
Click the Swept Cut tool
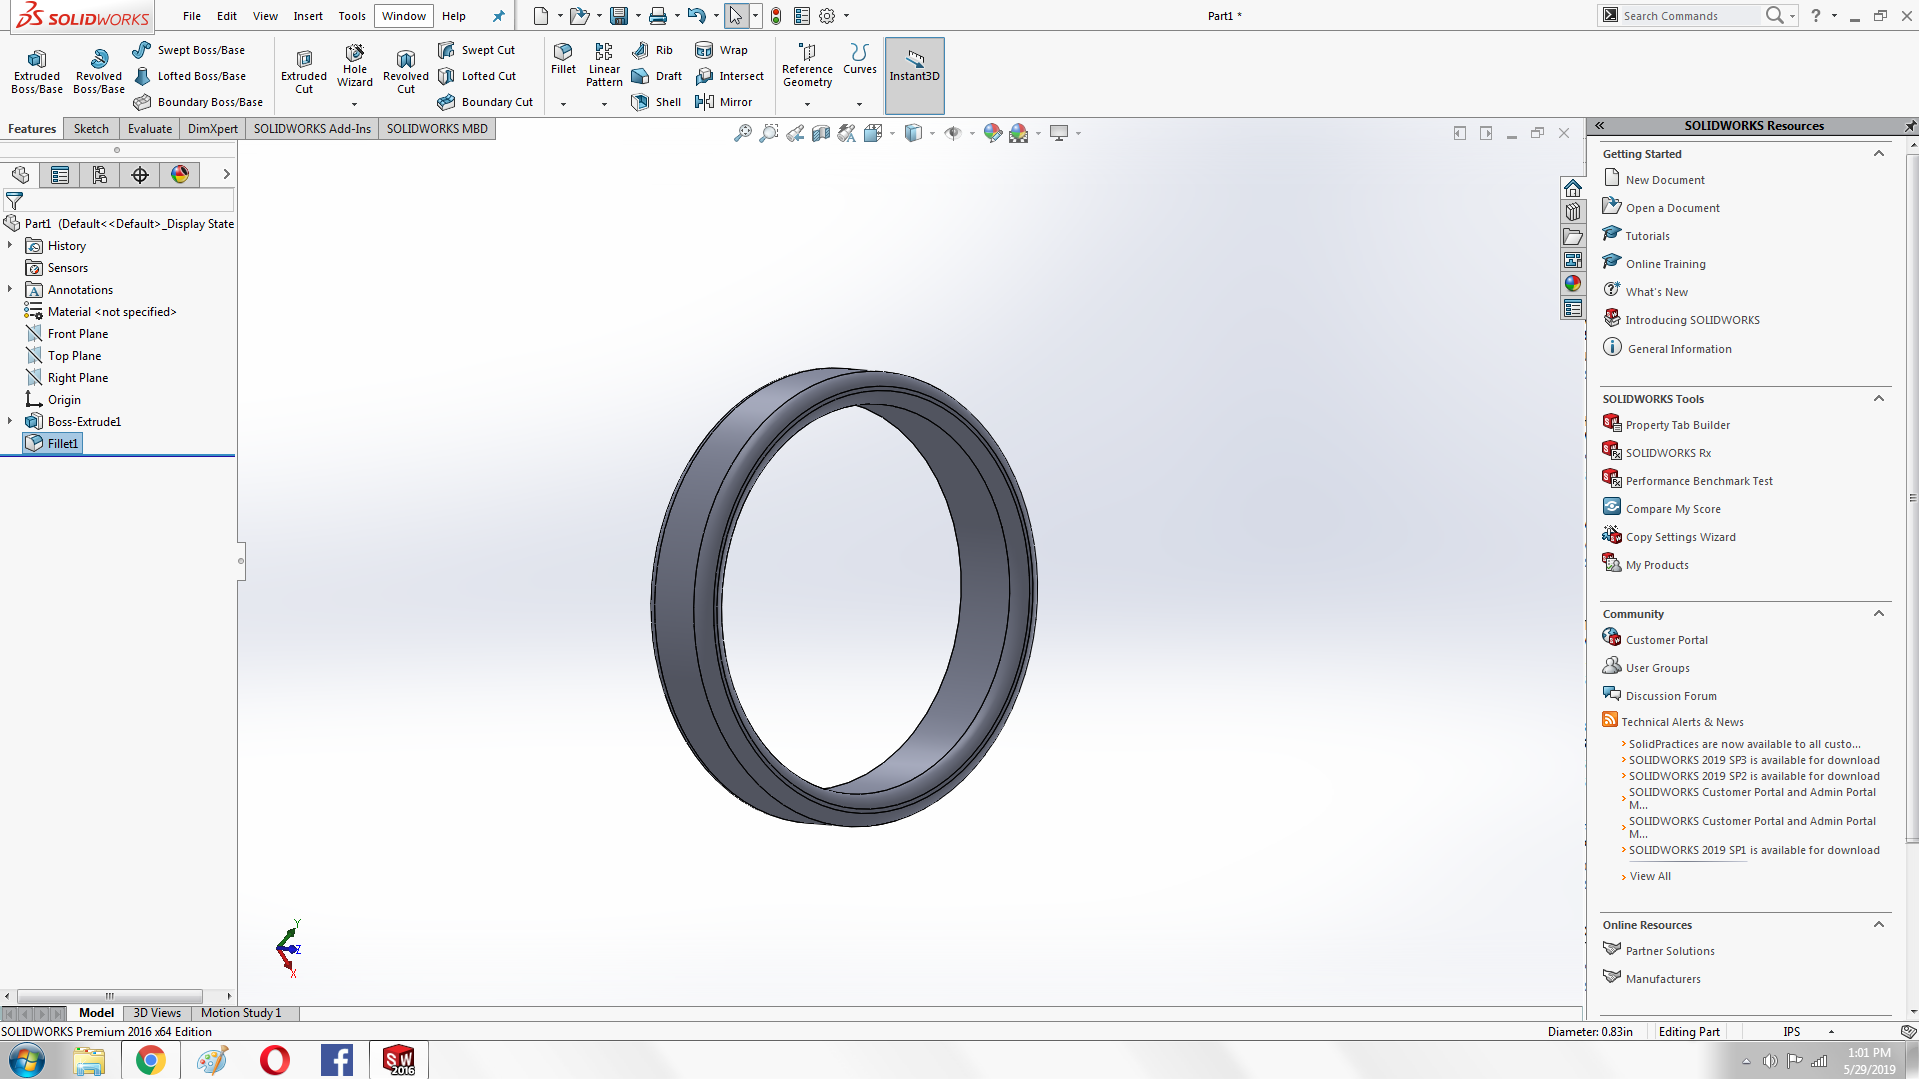[x=477, y=50]
